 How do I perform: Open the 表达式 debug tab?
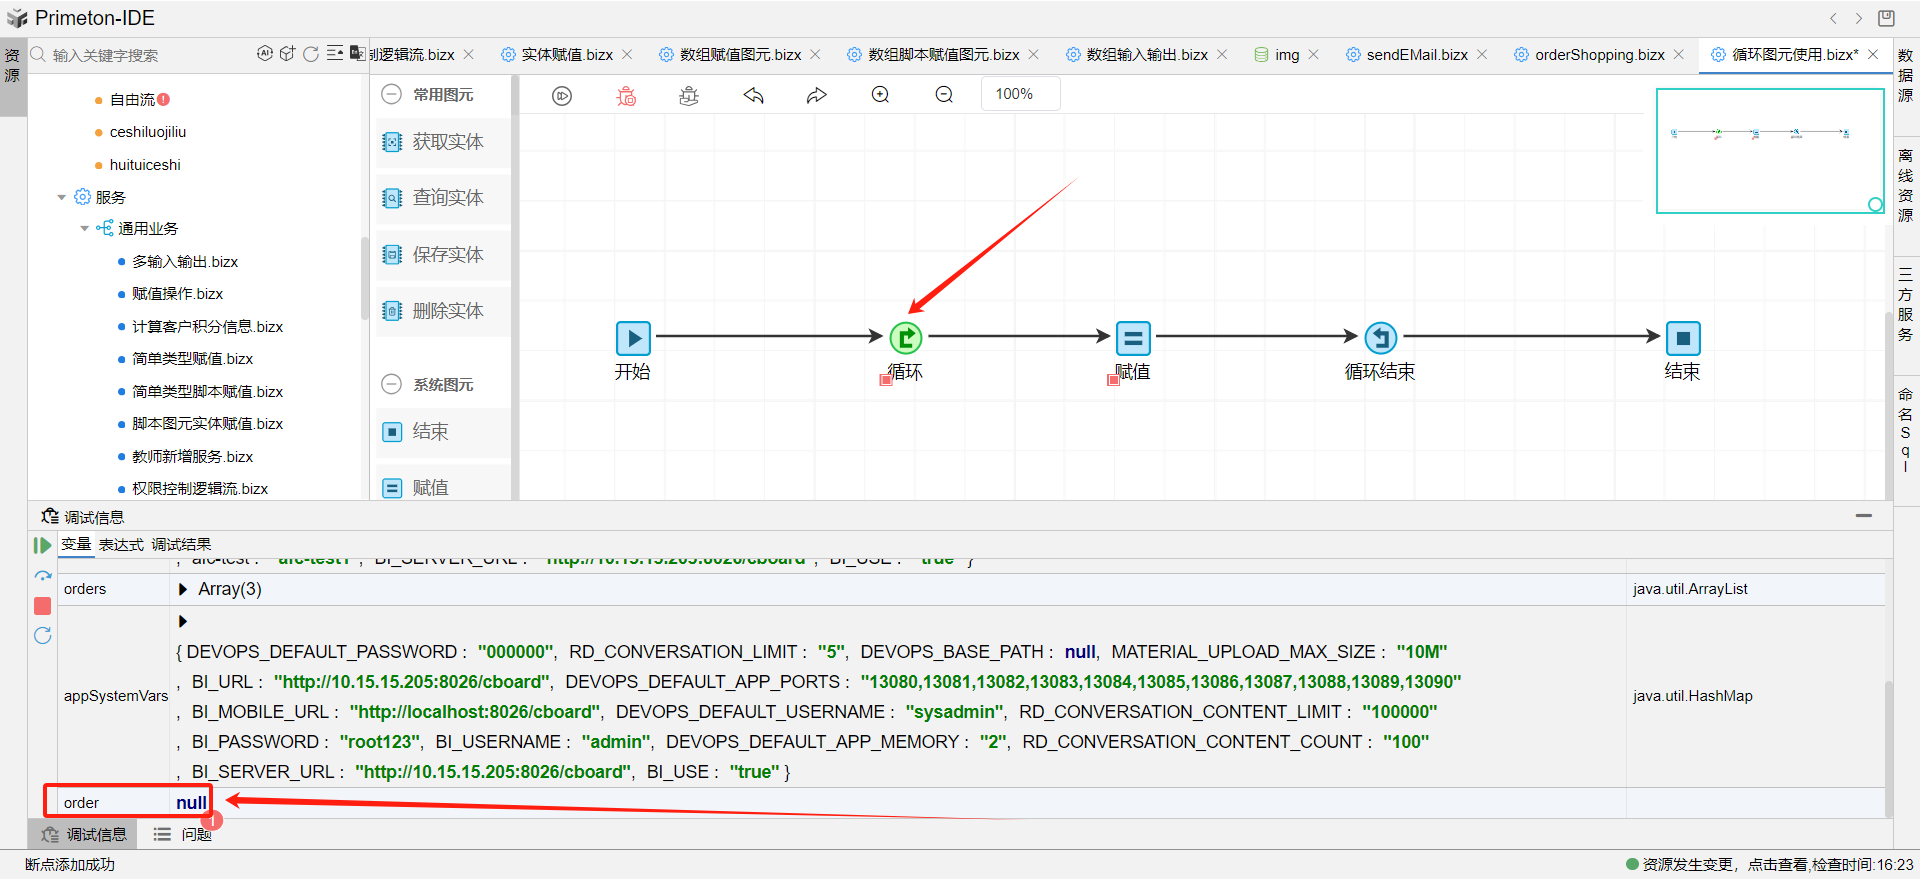[121, 544]
